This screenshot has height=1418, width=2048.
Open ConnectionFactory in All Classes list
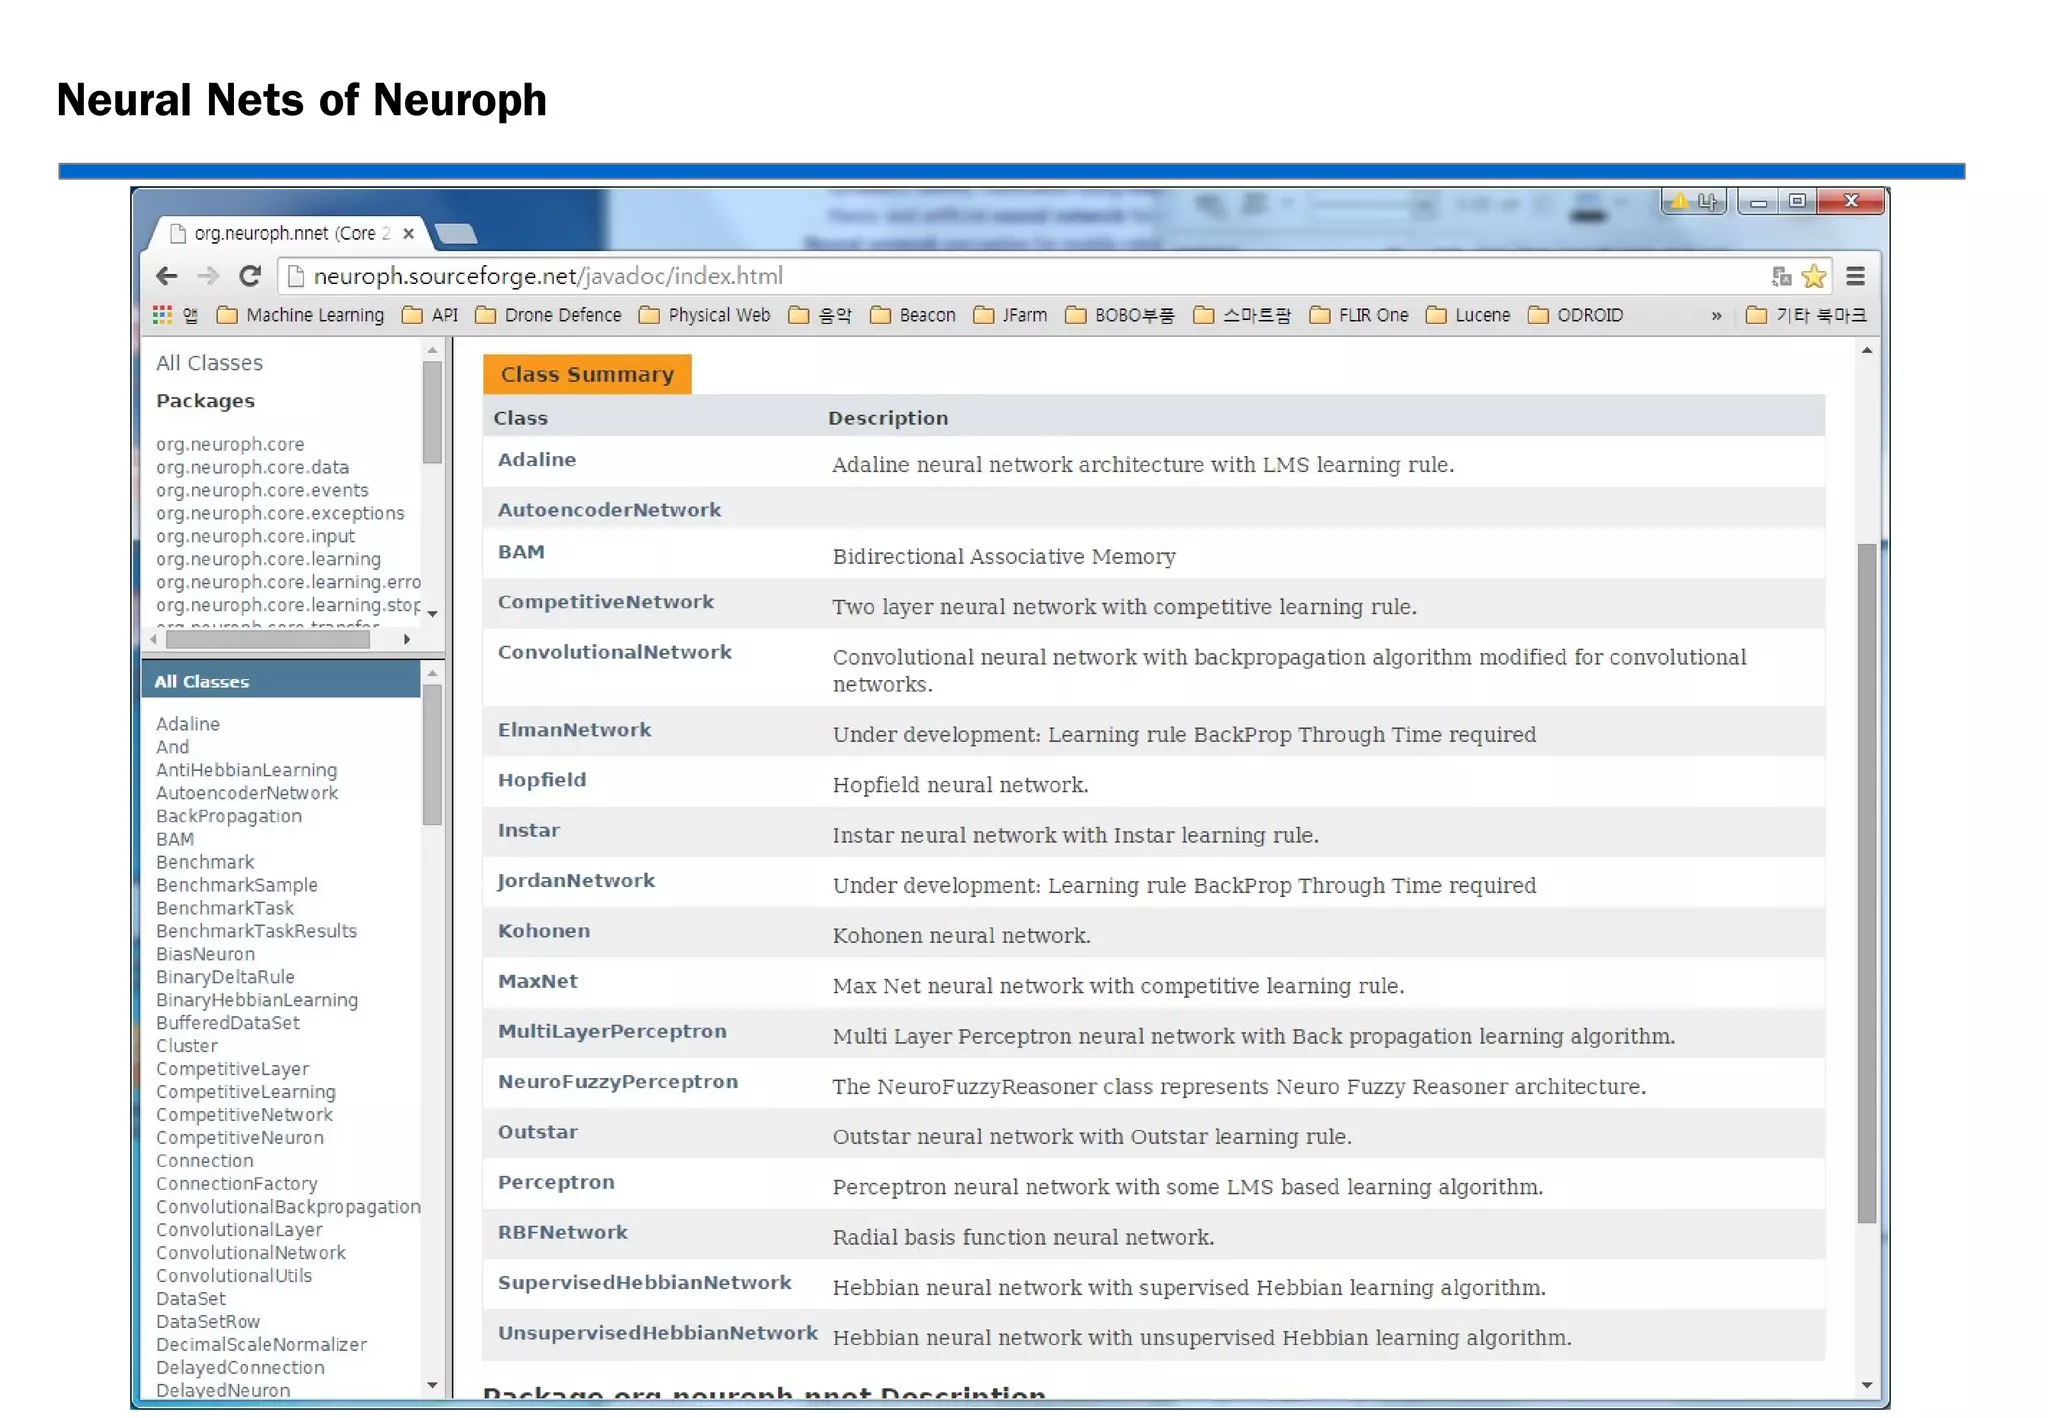click(x=236, y=1184)
